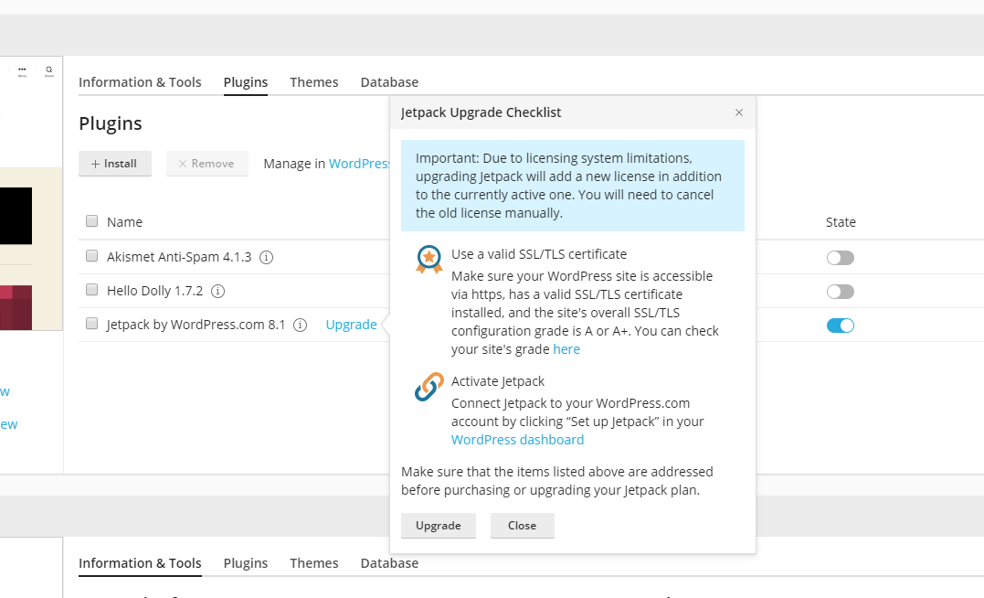This screenshot has height=598, width=984.
Task: Disable the Jetpack plugin state toggle
Action: [x=840, y=326]
